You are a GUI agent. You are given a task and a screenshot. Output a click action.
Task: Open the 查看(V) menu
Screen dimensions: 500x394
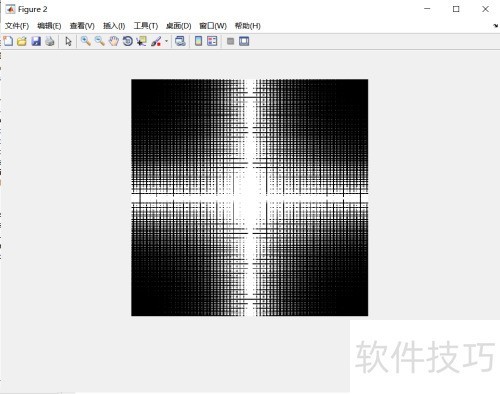click(82, 26)
